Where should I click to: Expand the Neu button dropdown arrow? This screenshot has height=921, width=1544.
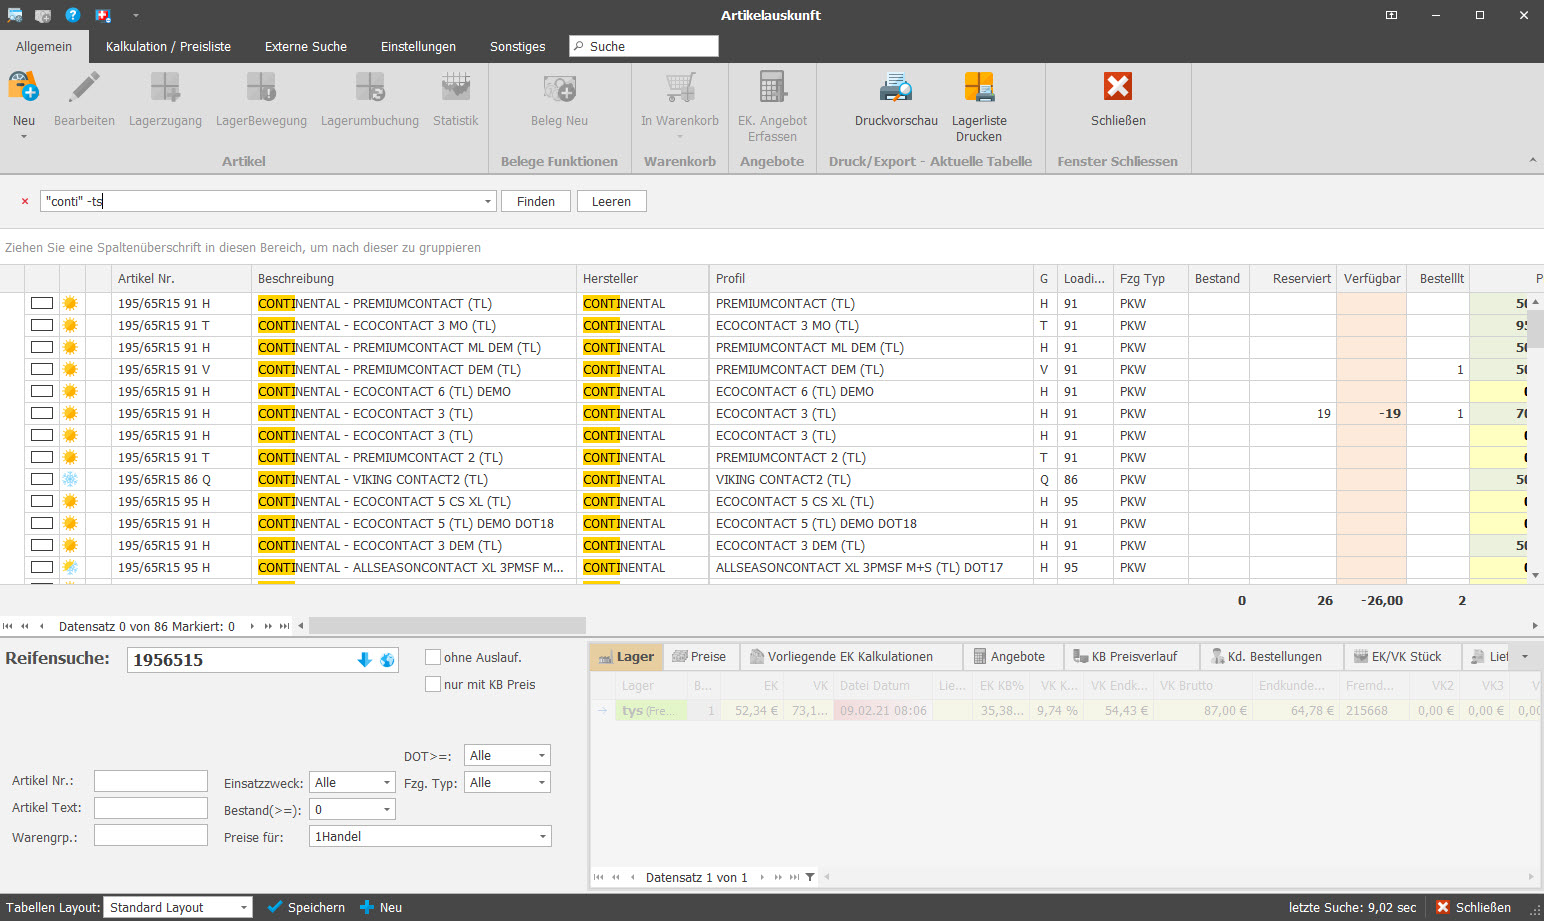24,137
